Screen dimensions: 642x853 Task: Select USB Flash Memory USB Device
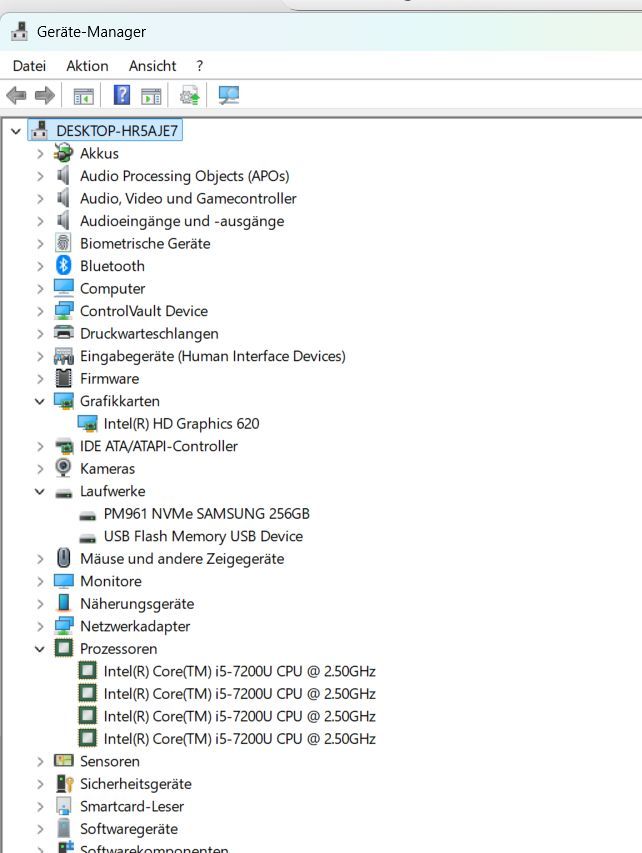coord(202,536)
